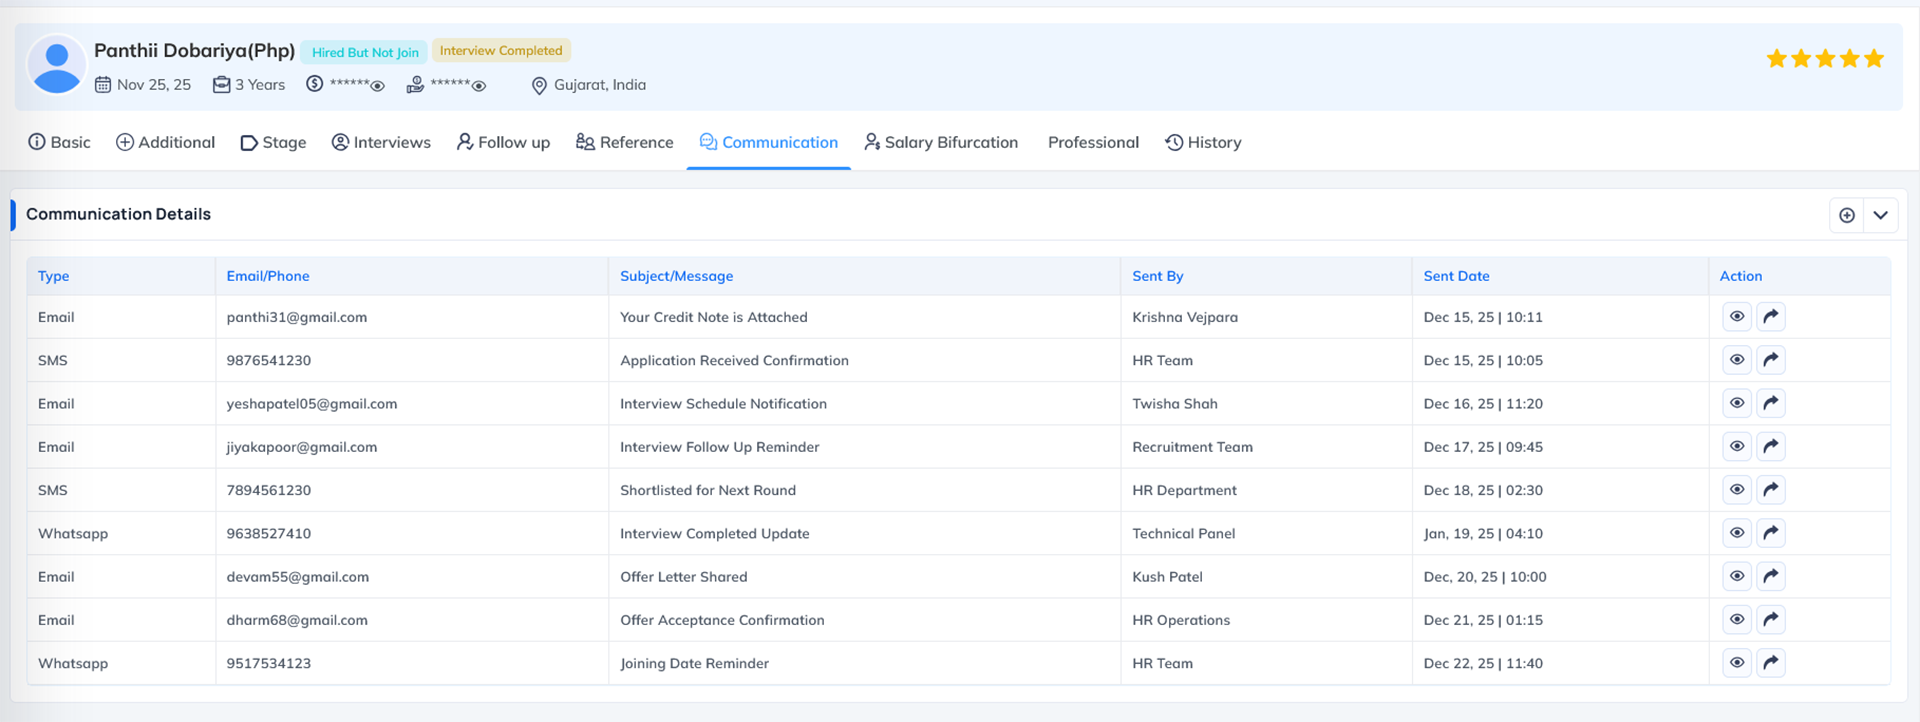
Task: Forward the Offer Letter Shared email
Action: point(1770,577)
